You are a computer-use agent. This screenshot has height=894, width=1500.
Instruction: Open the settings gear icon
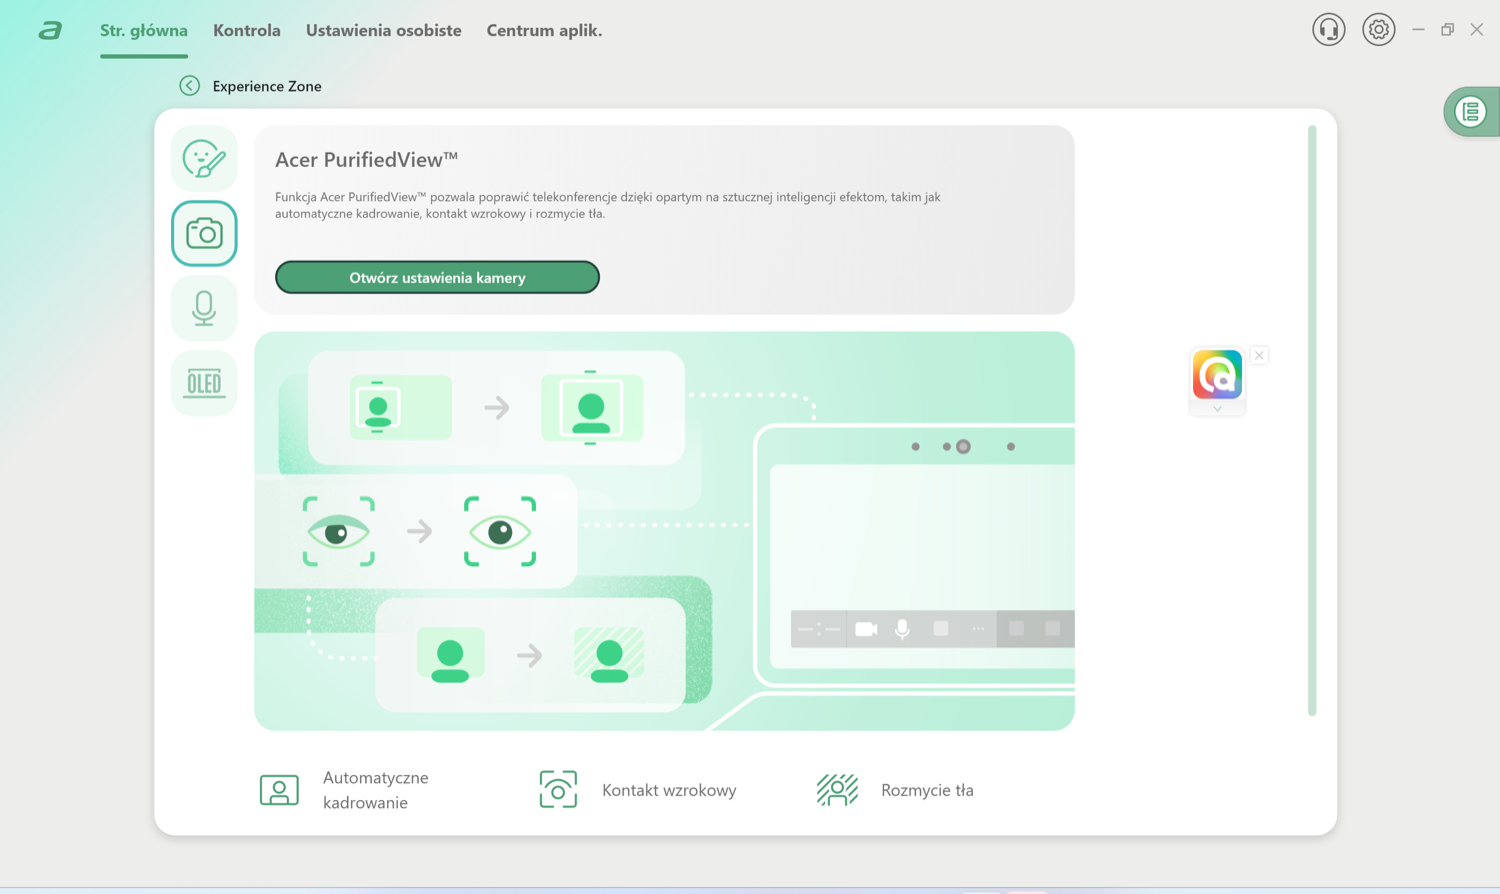click(x=1379, y=30)
